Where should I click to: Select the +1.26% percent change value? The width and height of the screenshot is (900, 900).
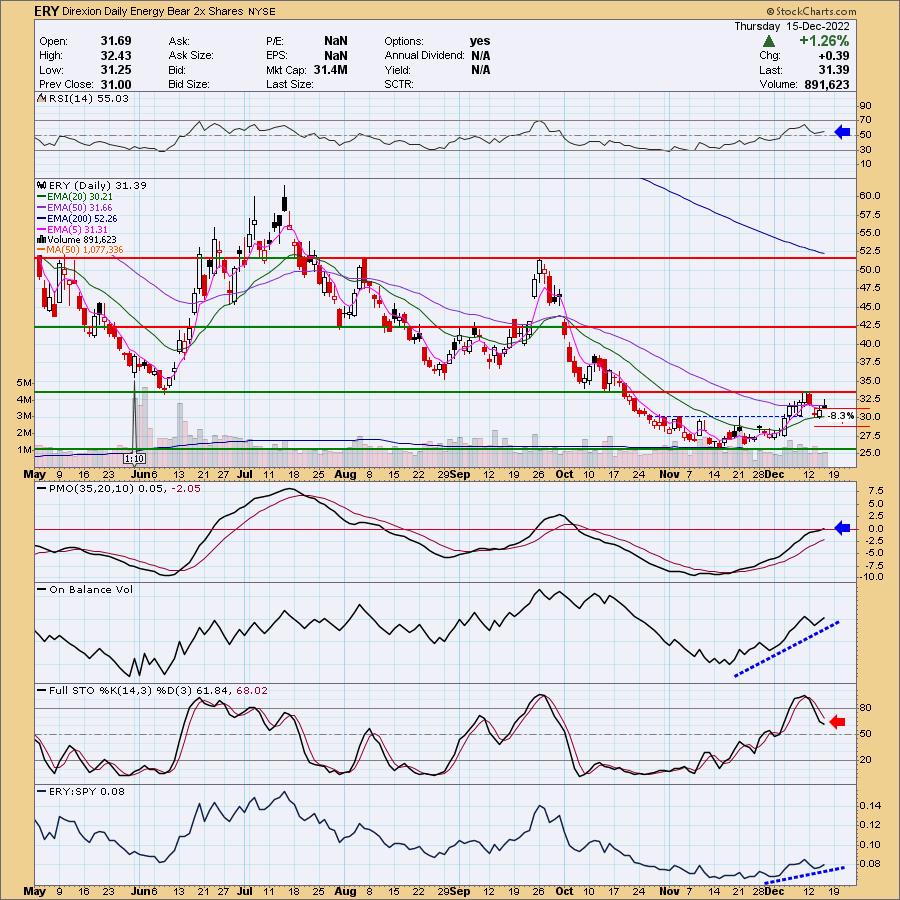tap(824, 41)
